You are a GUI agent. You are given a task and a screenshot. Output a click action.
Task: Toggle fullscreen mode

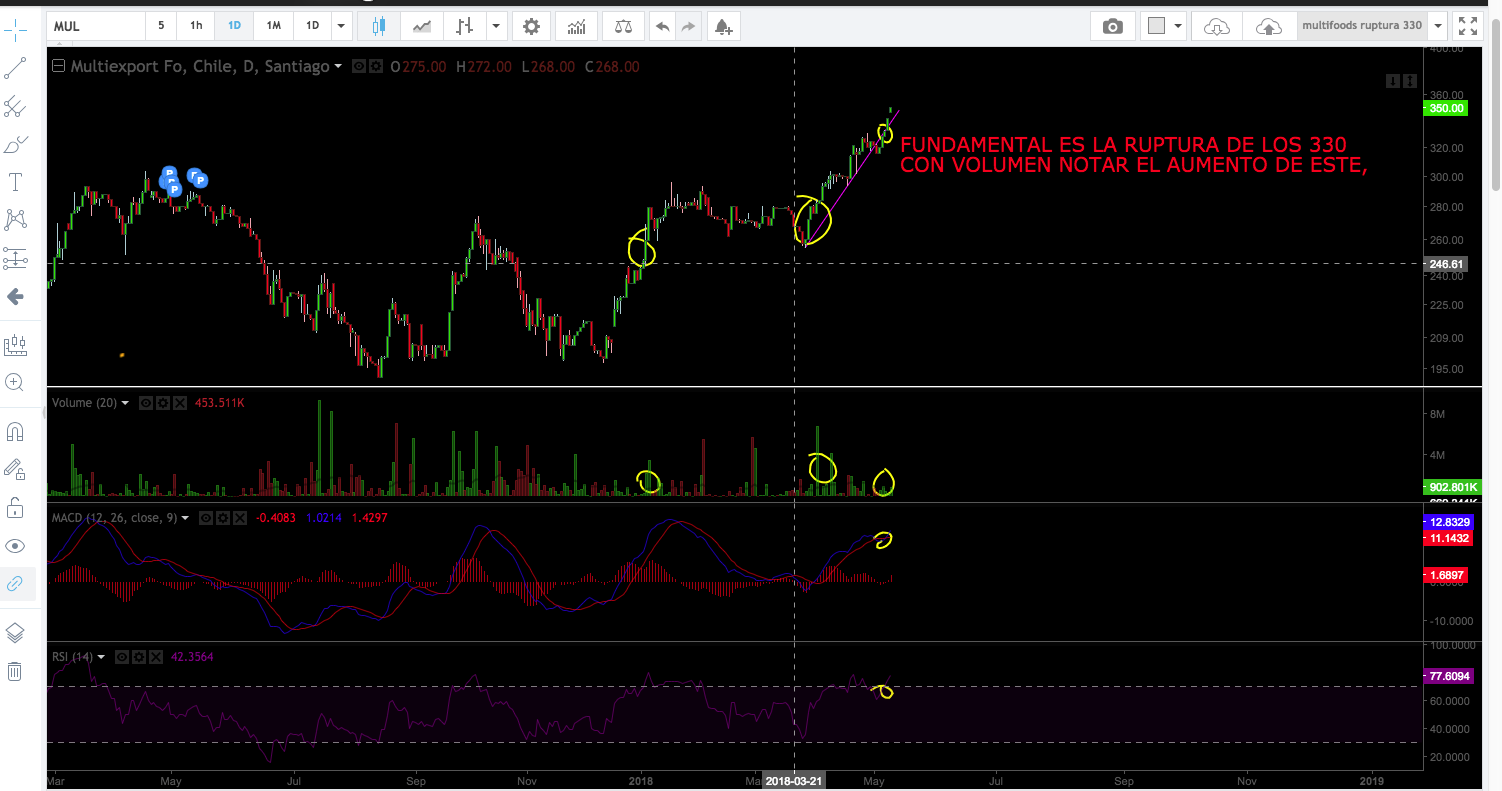pos(1467,26)
